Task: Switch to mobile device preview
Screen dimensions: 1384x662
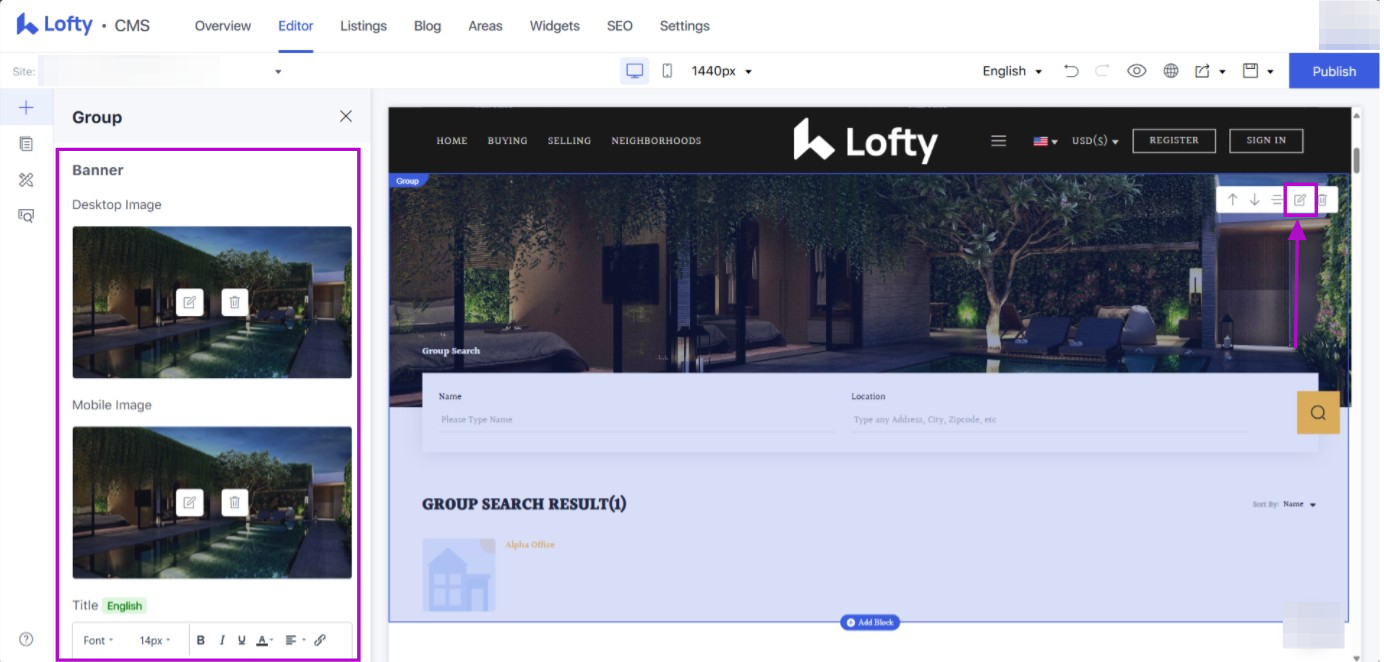Action: [667, 71]
